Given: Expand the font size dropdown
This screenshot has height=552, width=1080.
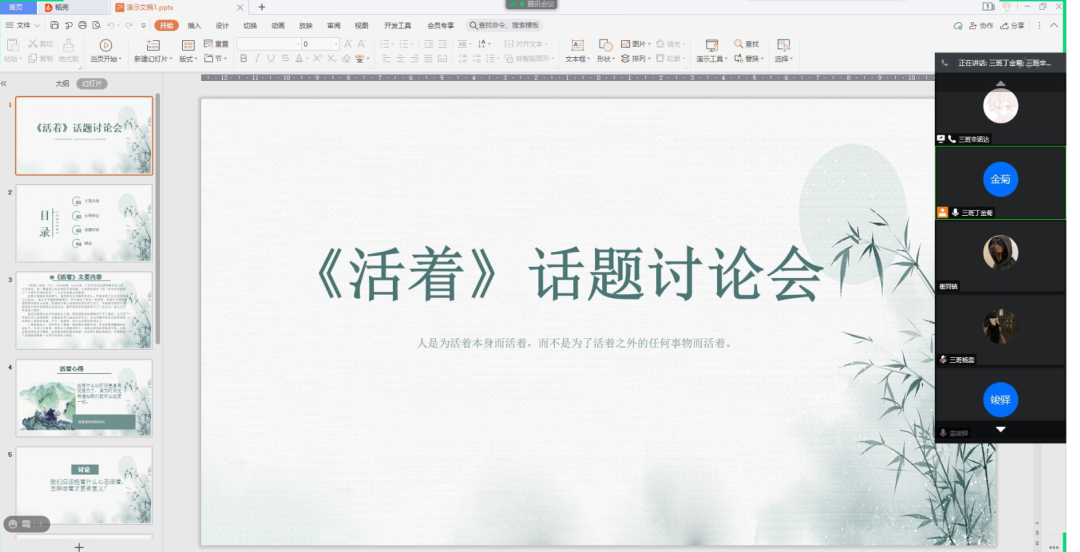Looking at the screenshot, I should pyautogui.click(x=336, y=44).
